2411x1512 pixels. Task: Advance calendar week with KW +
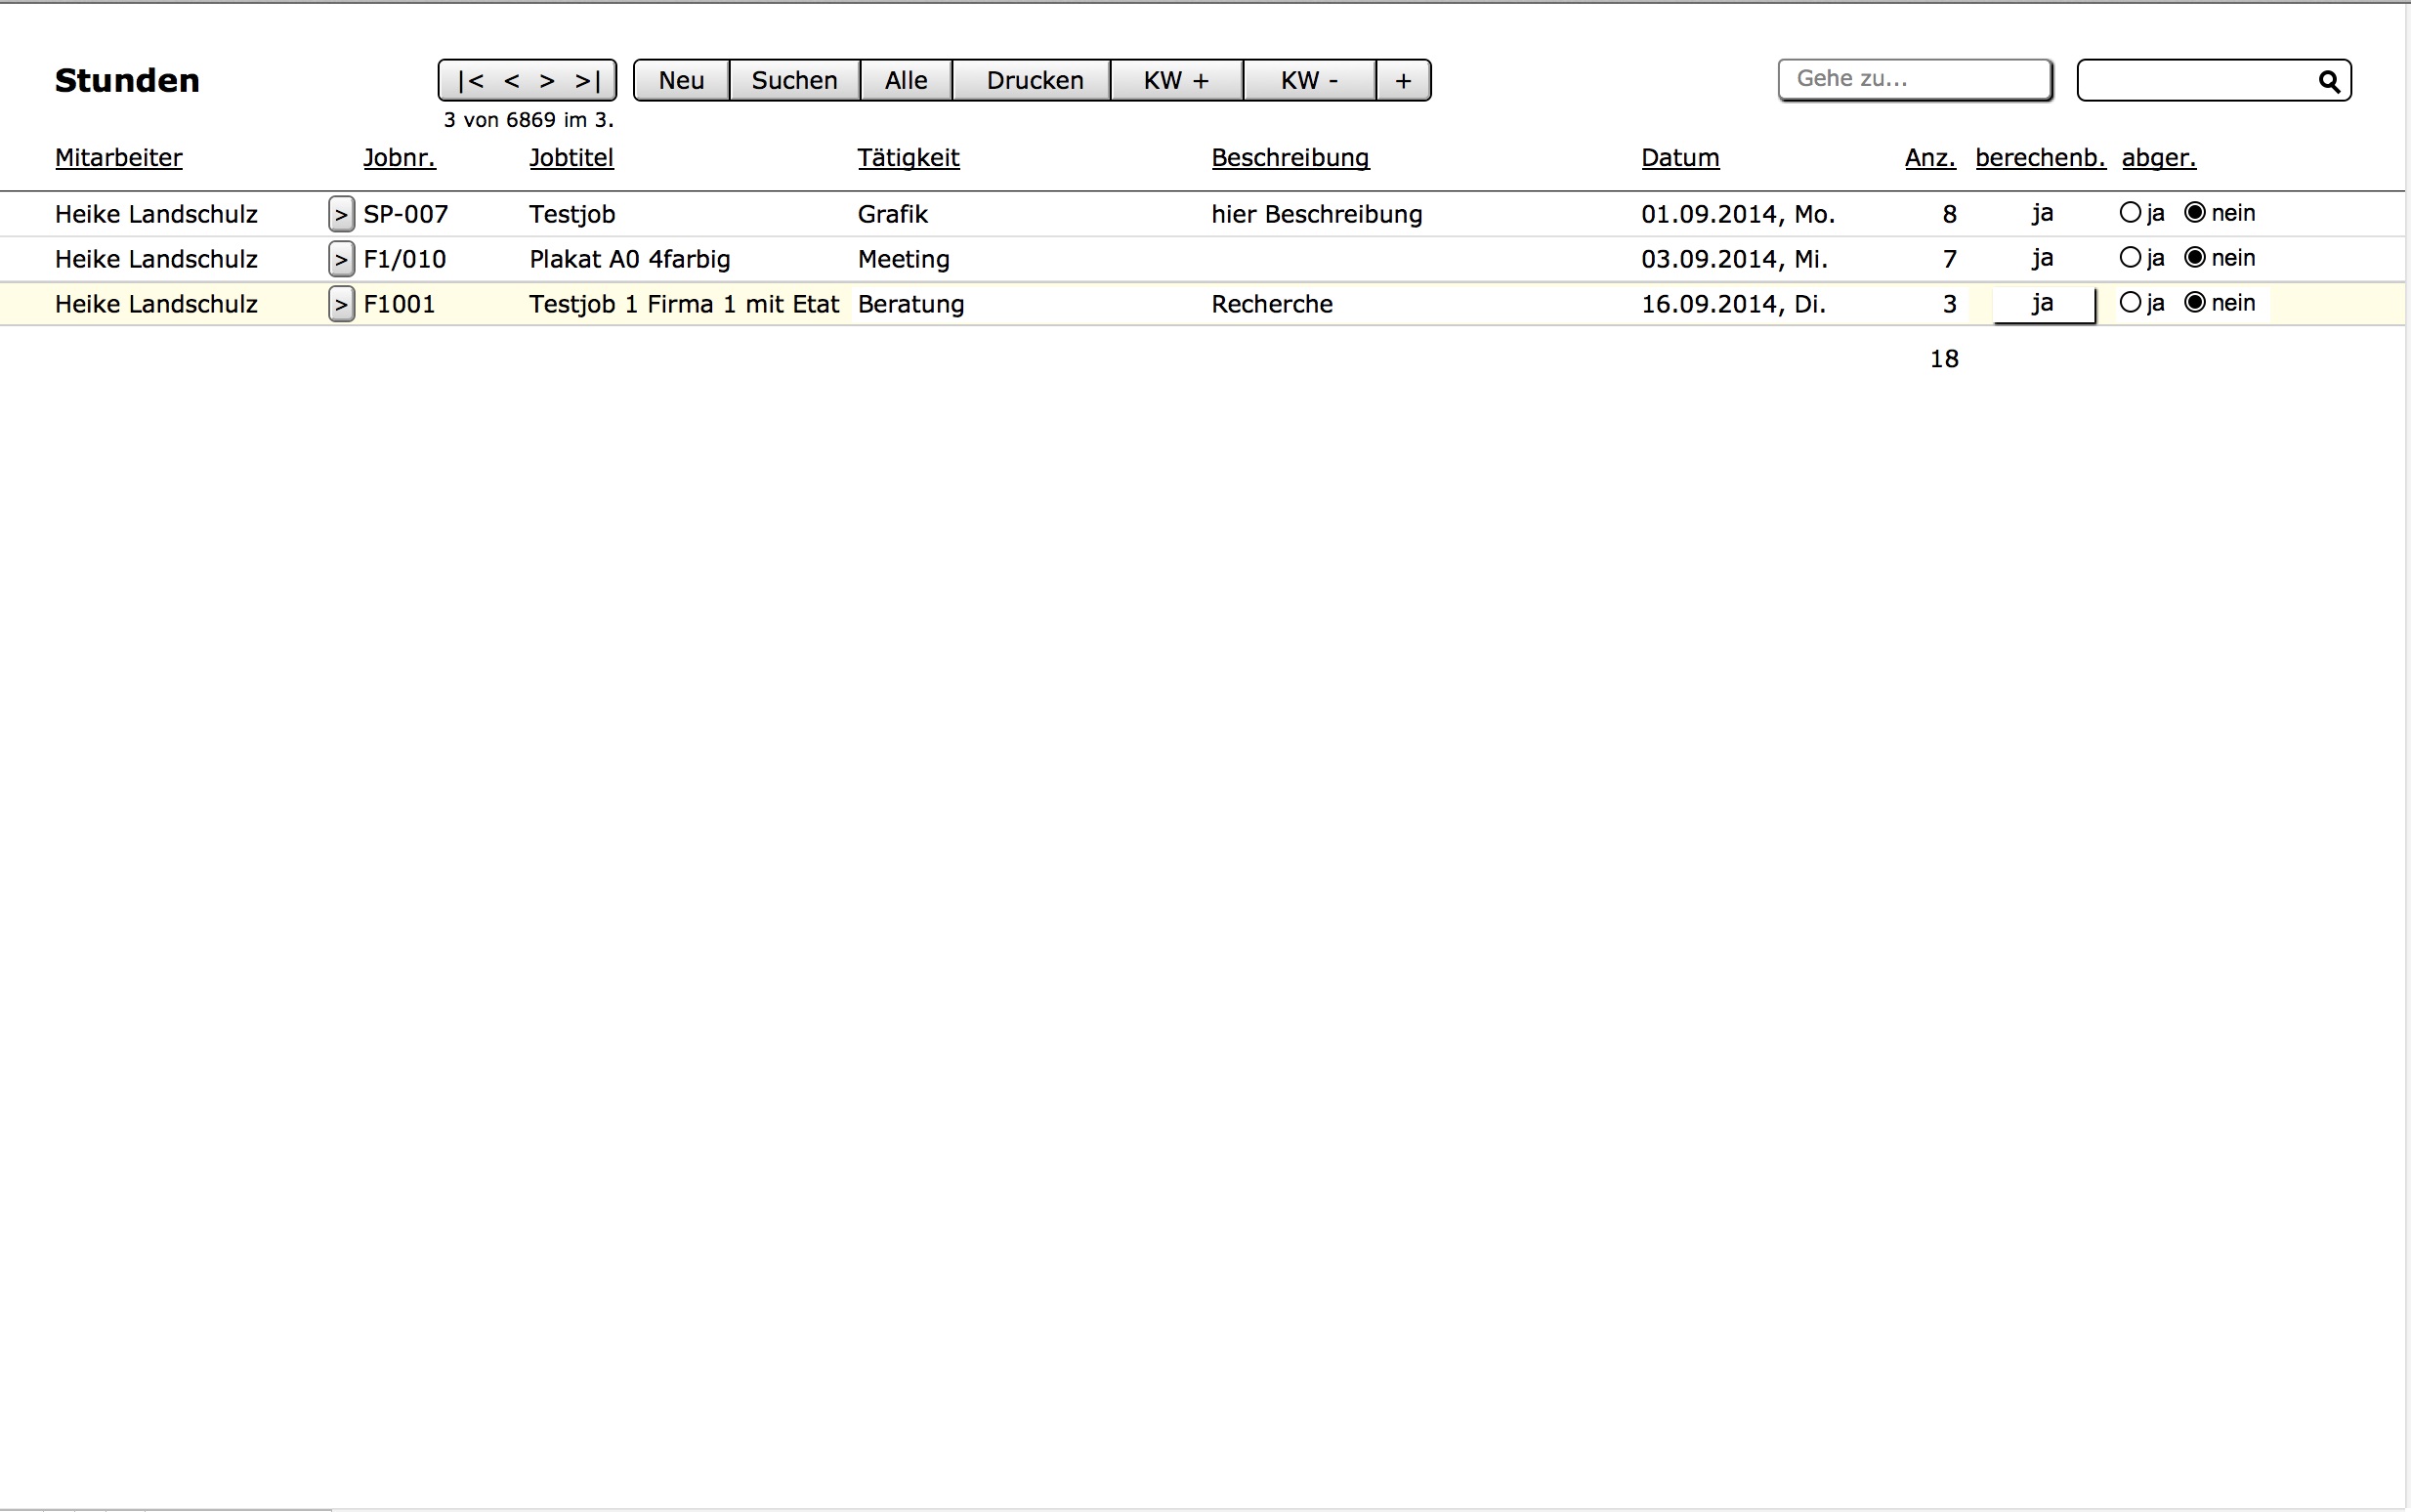point(1176,81)
